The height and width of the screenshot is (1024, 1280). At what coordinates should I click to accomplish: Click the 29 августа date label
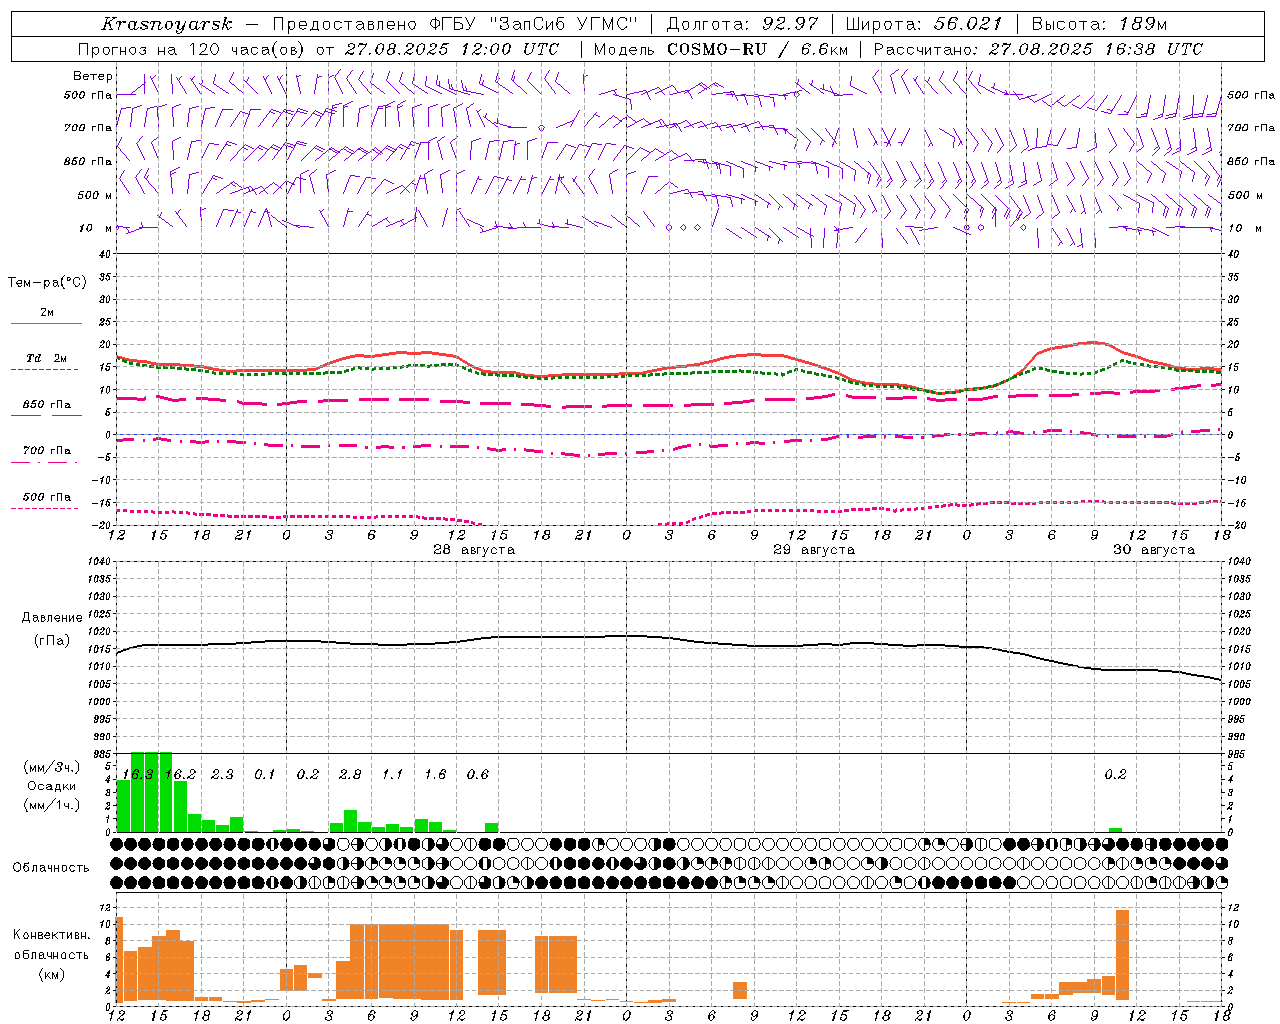[814, 550]
